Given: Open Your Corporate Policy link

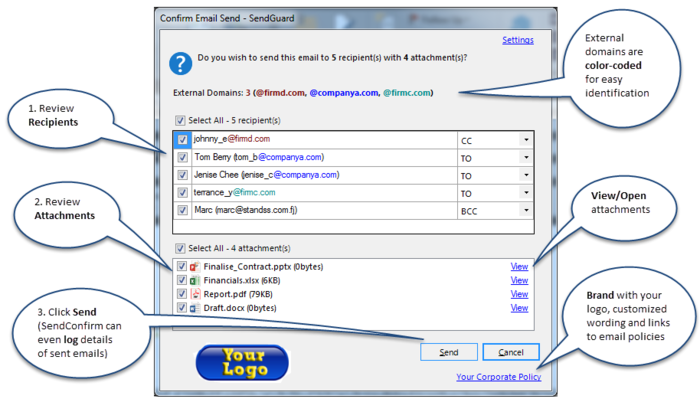Looking at the screenshot, I should pyautogui.click(x=499, y=377).
